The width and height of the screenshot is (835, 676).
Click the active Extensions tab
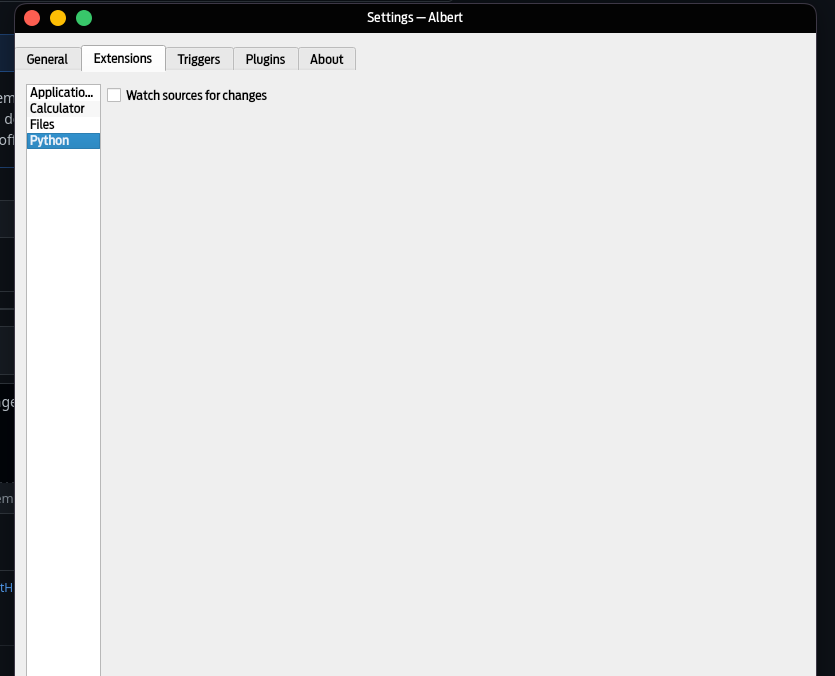[123, 58]
